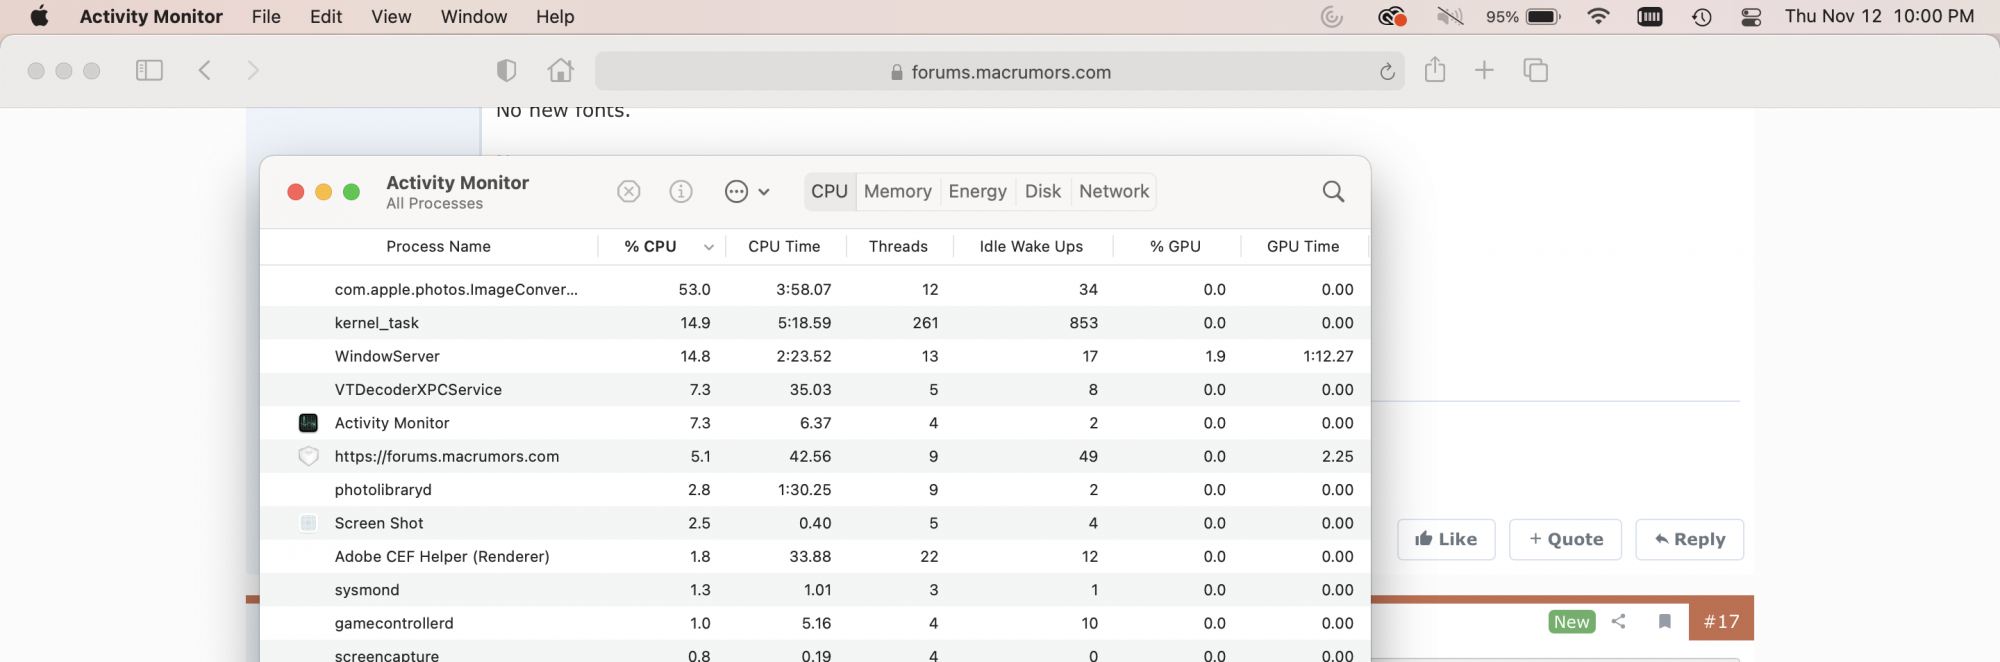Open Control Center in the menu bar

(x=1751, y=16)
